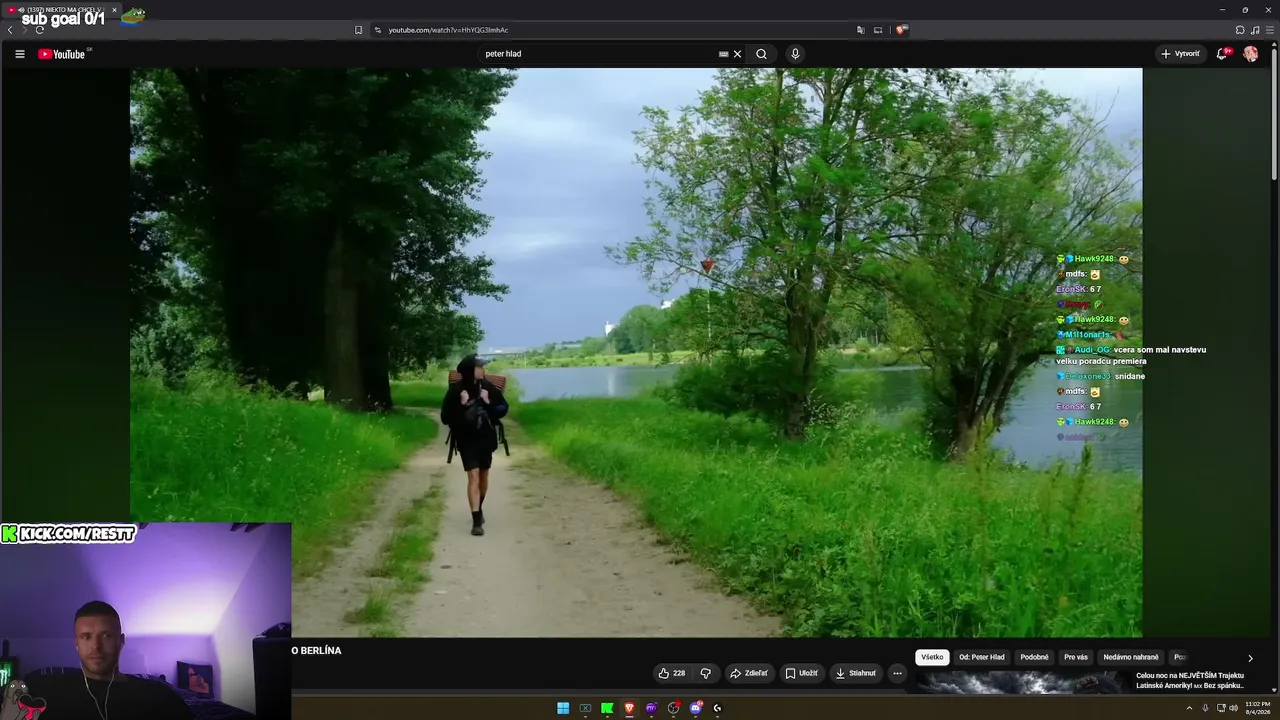The width and height of the screenshot is (1280, 720).
Task: Open YouTube notifications bell
Action: (x=1222, y=54)
